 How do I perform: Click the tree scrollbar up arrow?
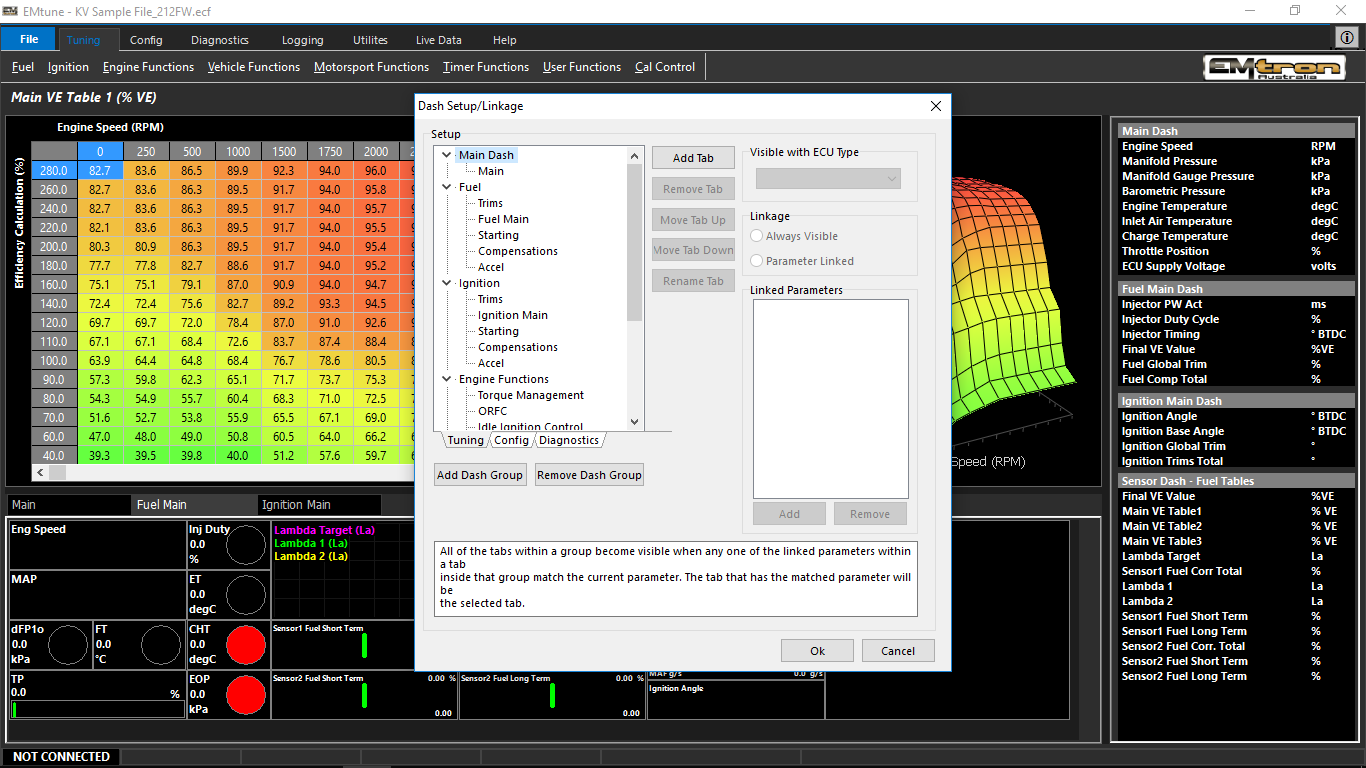tap(634, 155)
